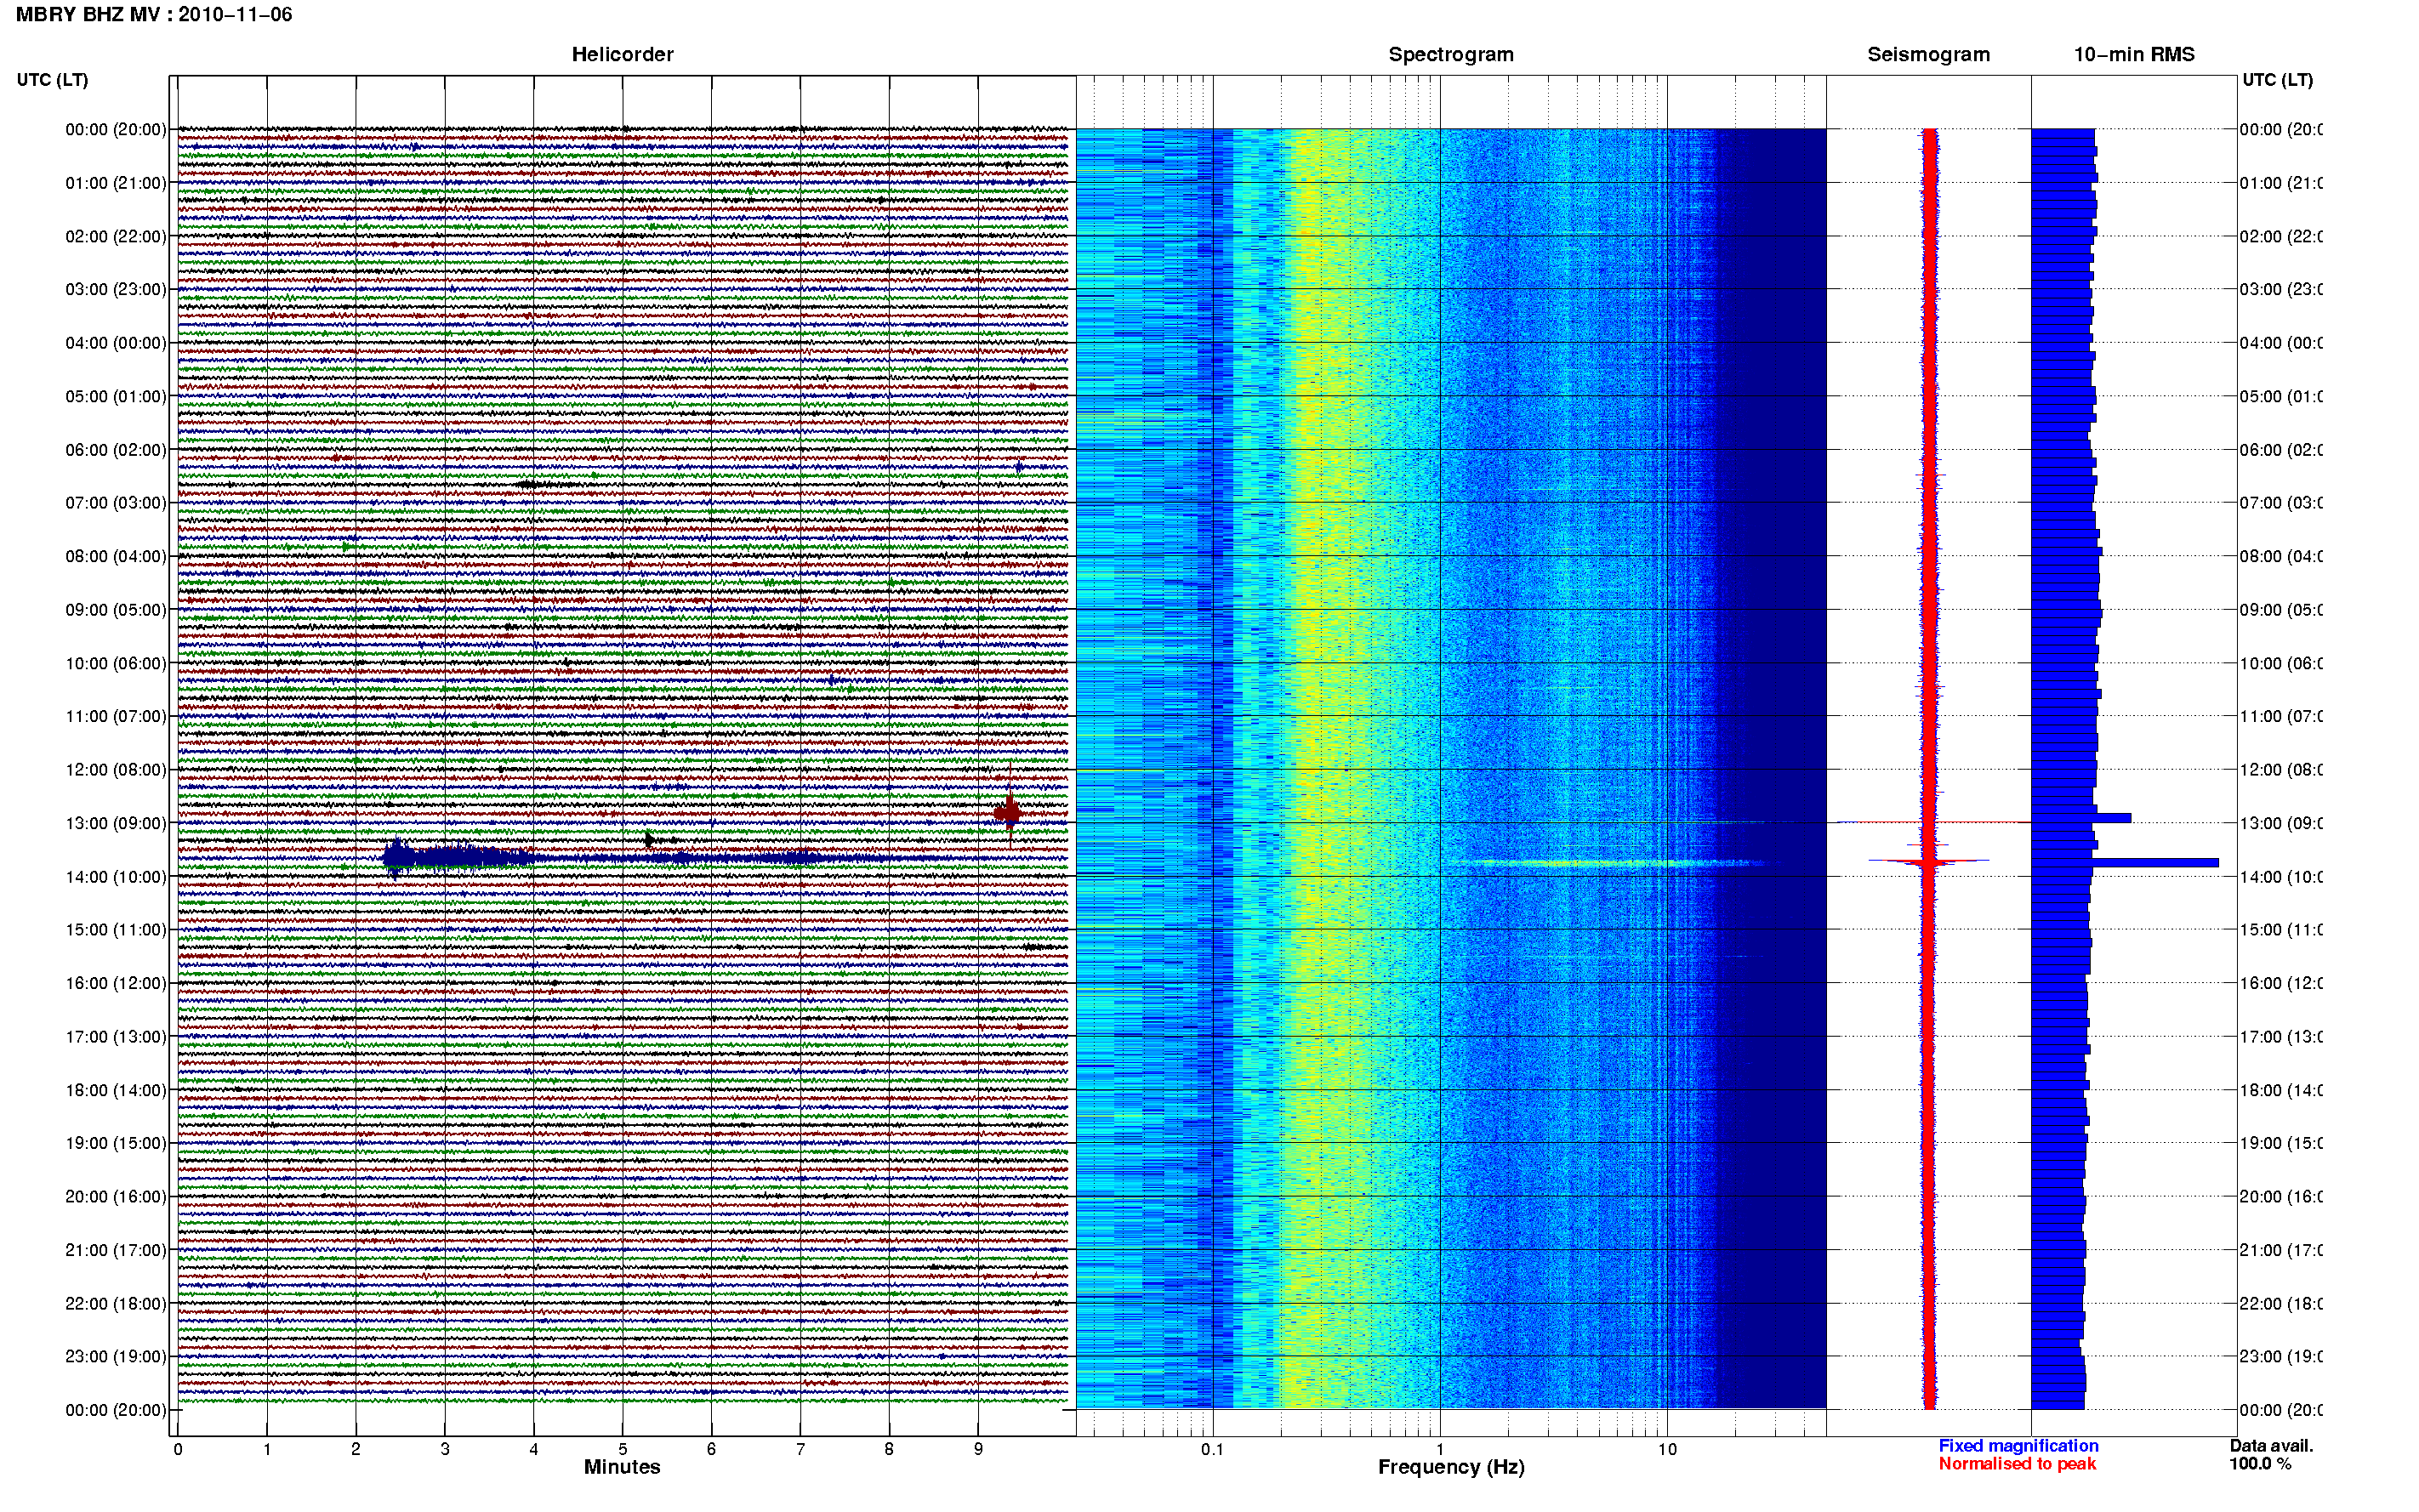
Task: Click the blue 'Fixed magnification' legend text
Action: click(2018, 1446)
